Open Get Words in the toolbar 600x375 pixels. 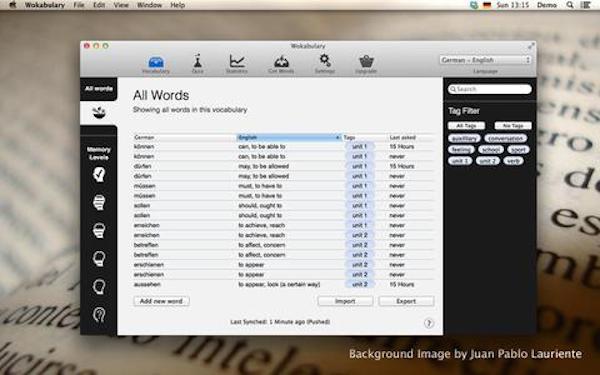pos(281,64)
